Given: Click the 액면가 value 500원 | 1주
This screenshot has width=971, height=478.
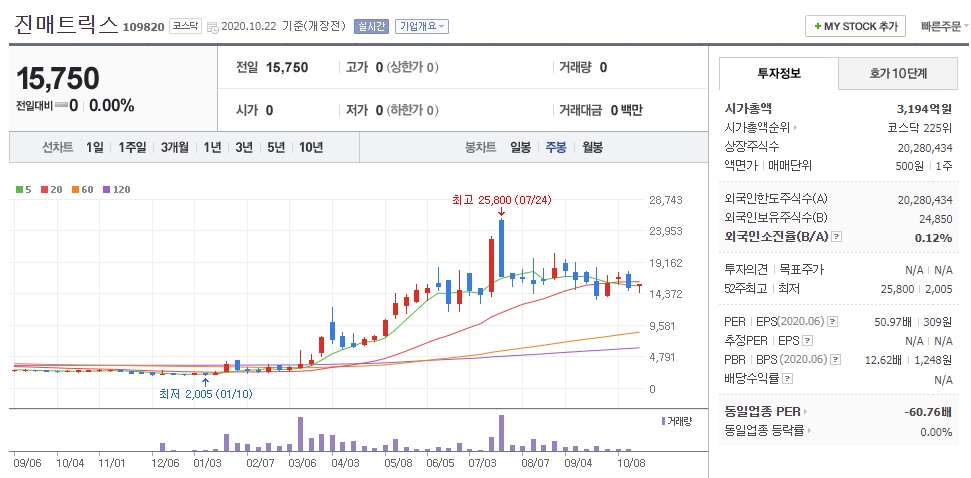Looking at the screenshot, I should [923, 166].
